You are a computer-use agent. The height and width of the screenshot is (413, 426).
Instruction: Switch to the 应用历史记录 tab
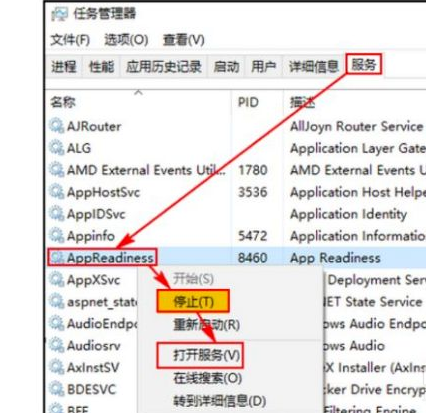pos(164,67)
